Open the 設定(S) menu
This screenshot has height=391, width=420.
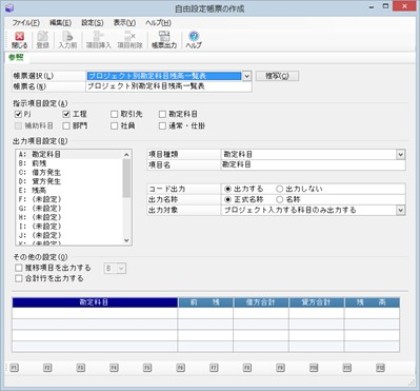tap(92, 23)
